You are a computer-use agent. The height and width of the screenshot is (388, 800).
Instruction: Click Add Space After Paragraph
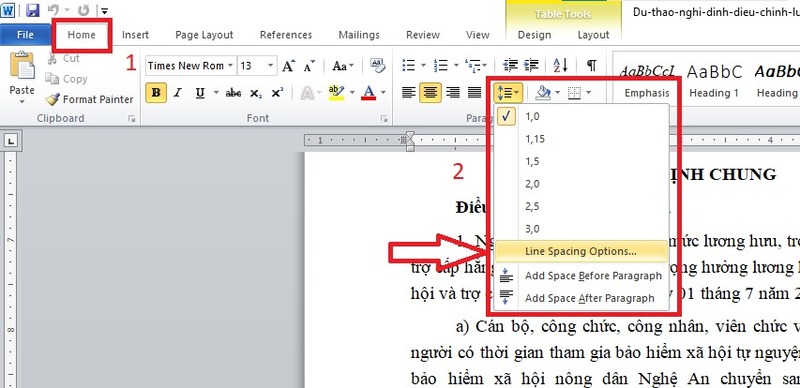click(x=582, y=298)
